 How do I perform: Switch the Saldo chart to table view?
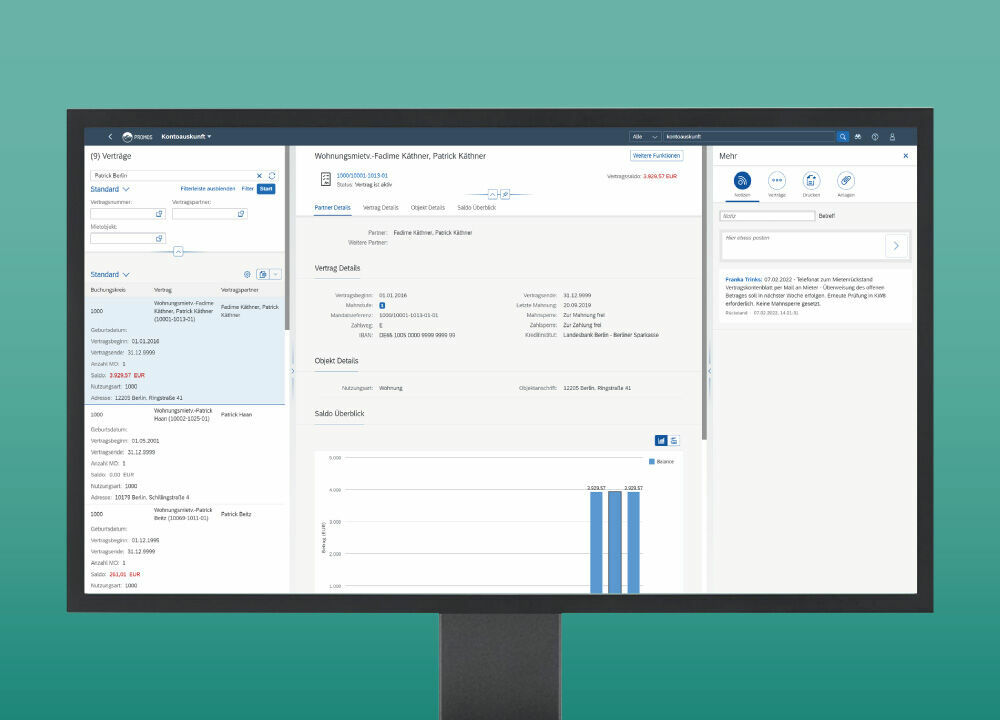[672, 440]
